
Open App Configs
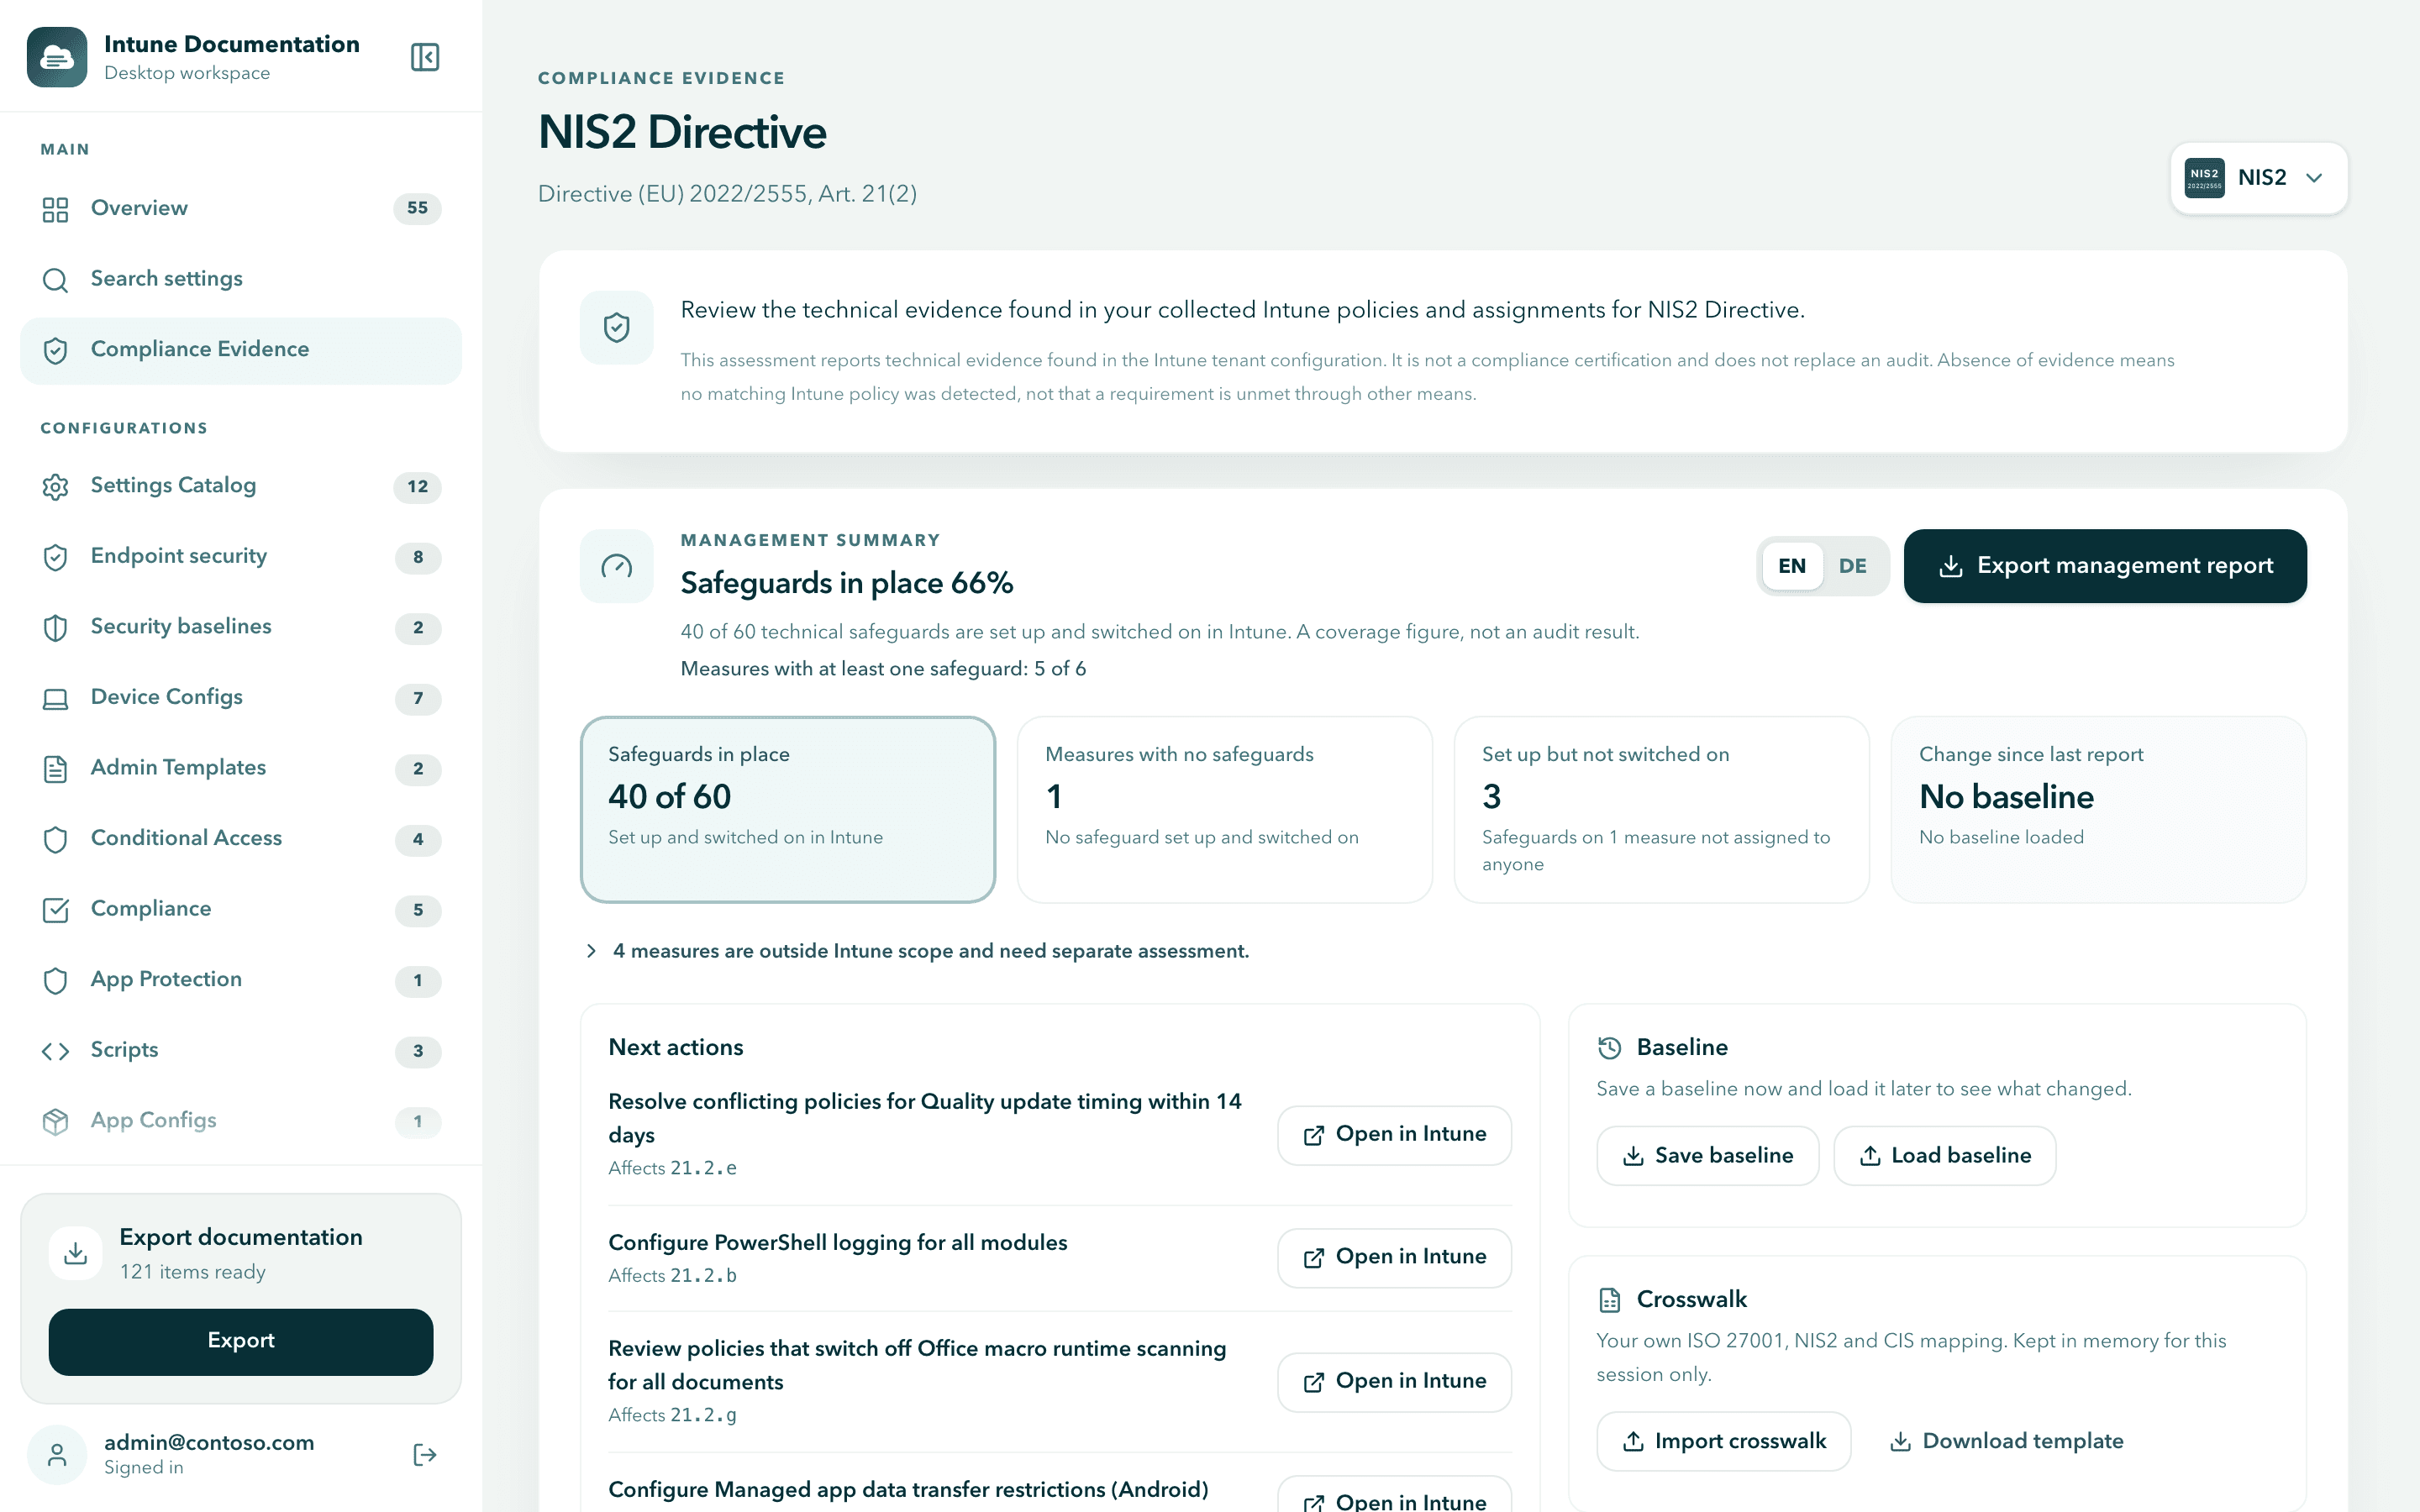point(241,1121)
